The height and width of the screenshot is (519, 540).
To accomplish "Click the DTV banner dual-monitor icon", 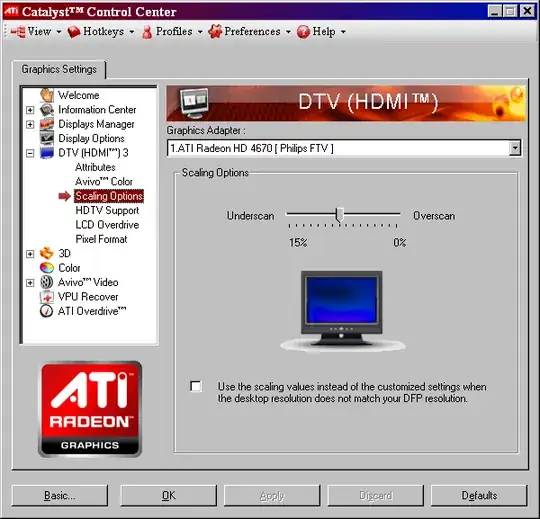I will (194, 103).
